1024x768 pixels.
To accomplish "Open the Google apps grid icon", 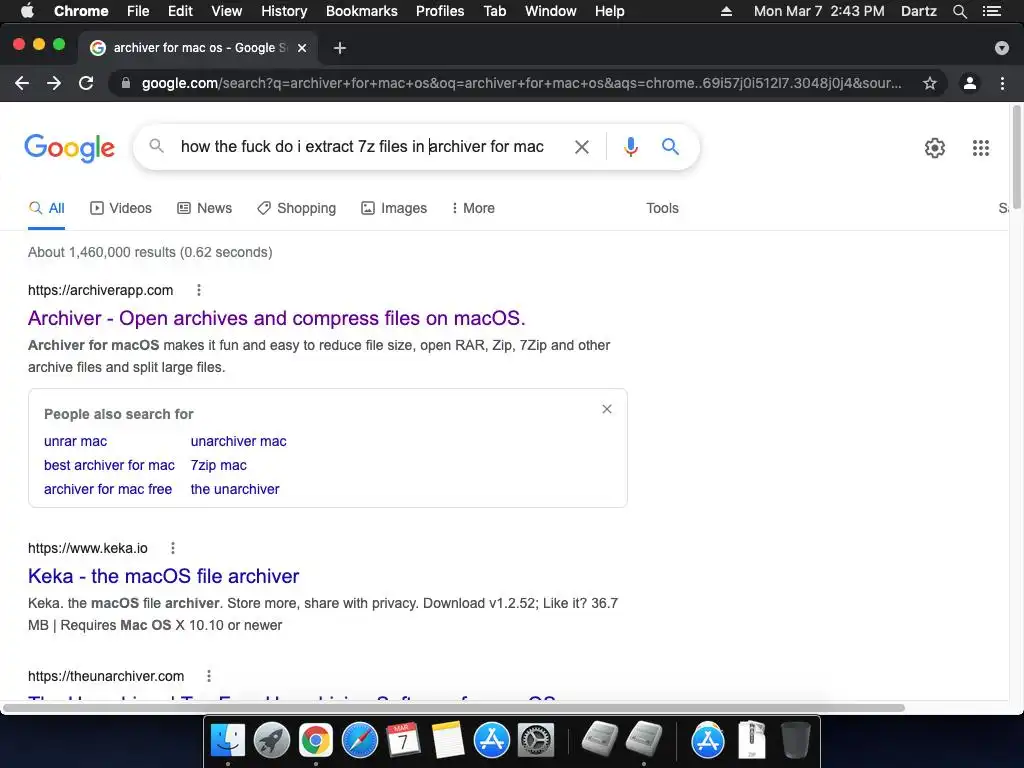I will (x=981, y=148).
